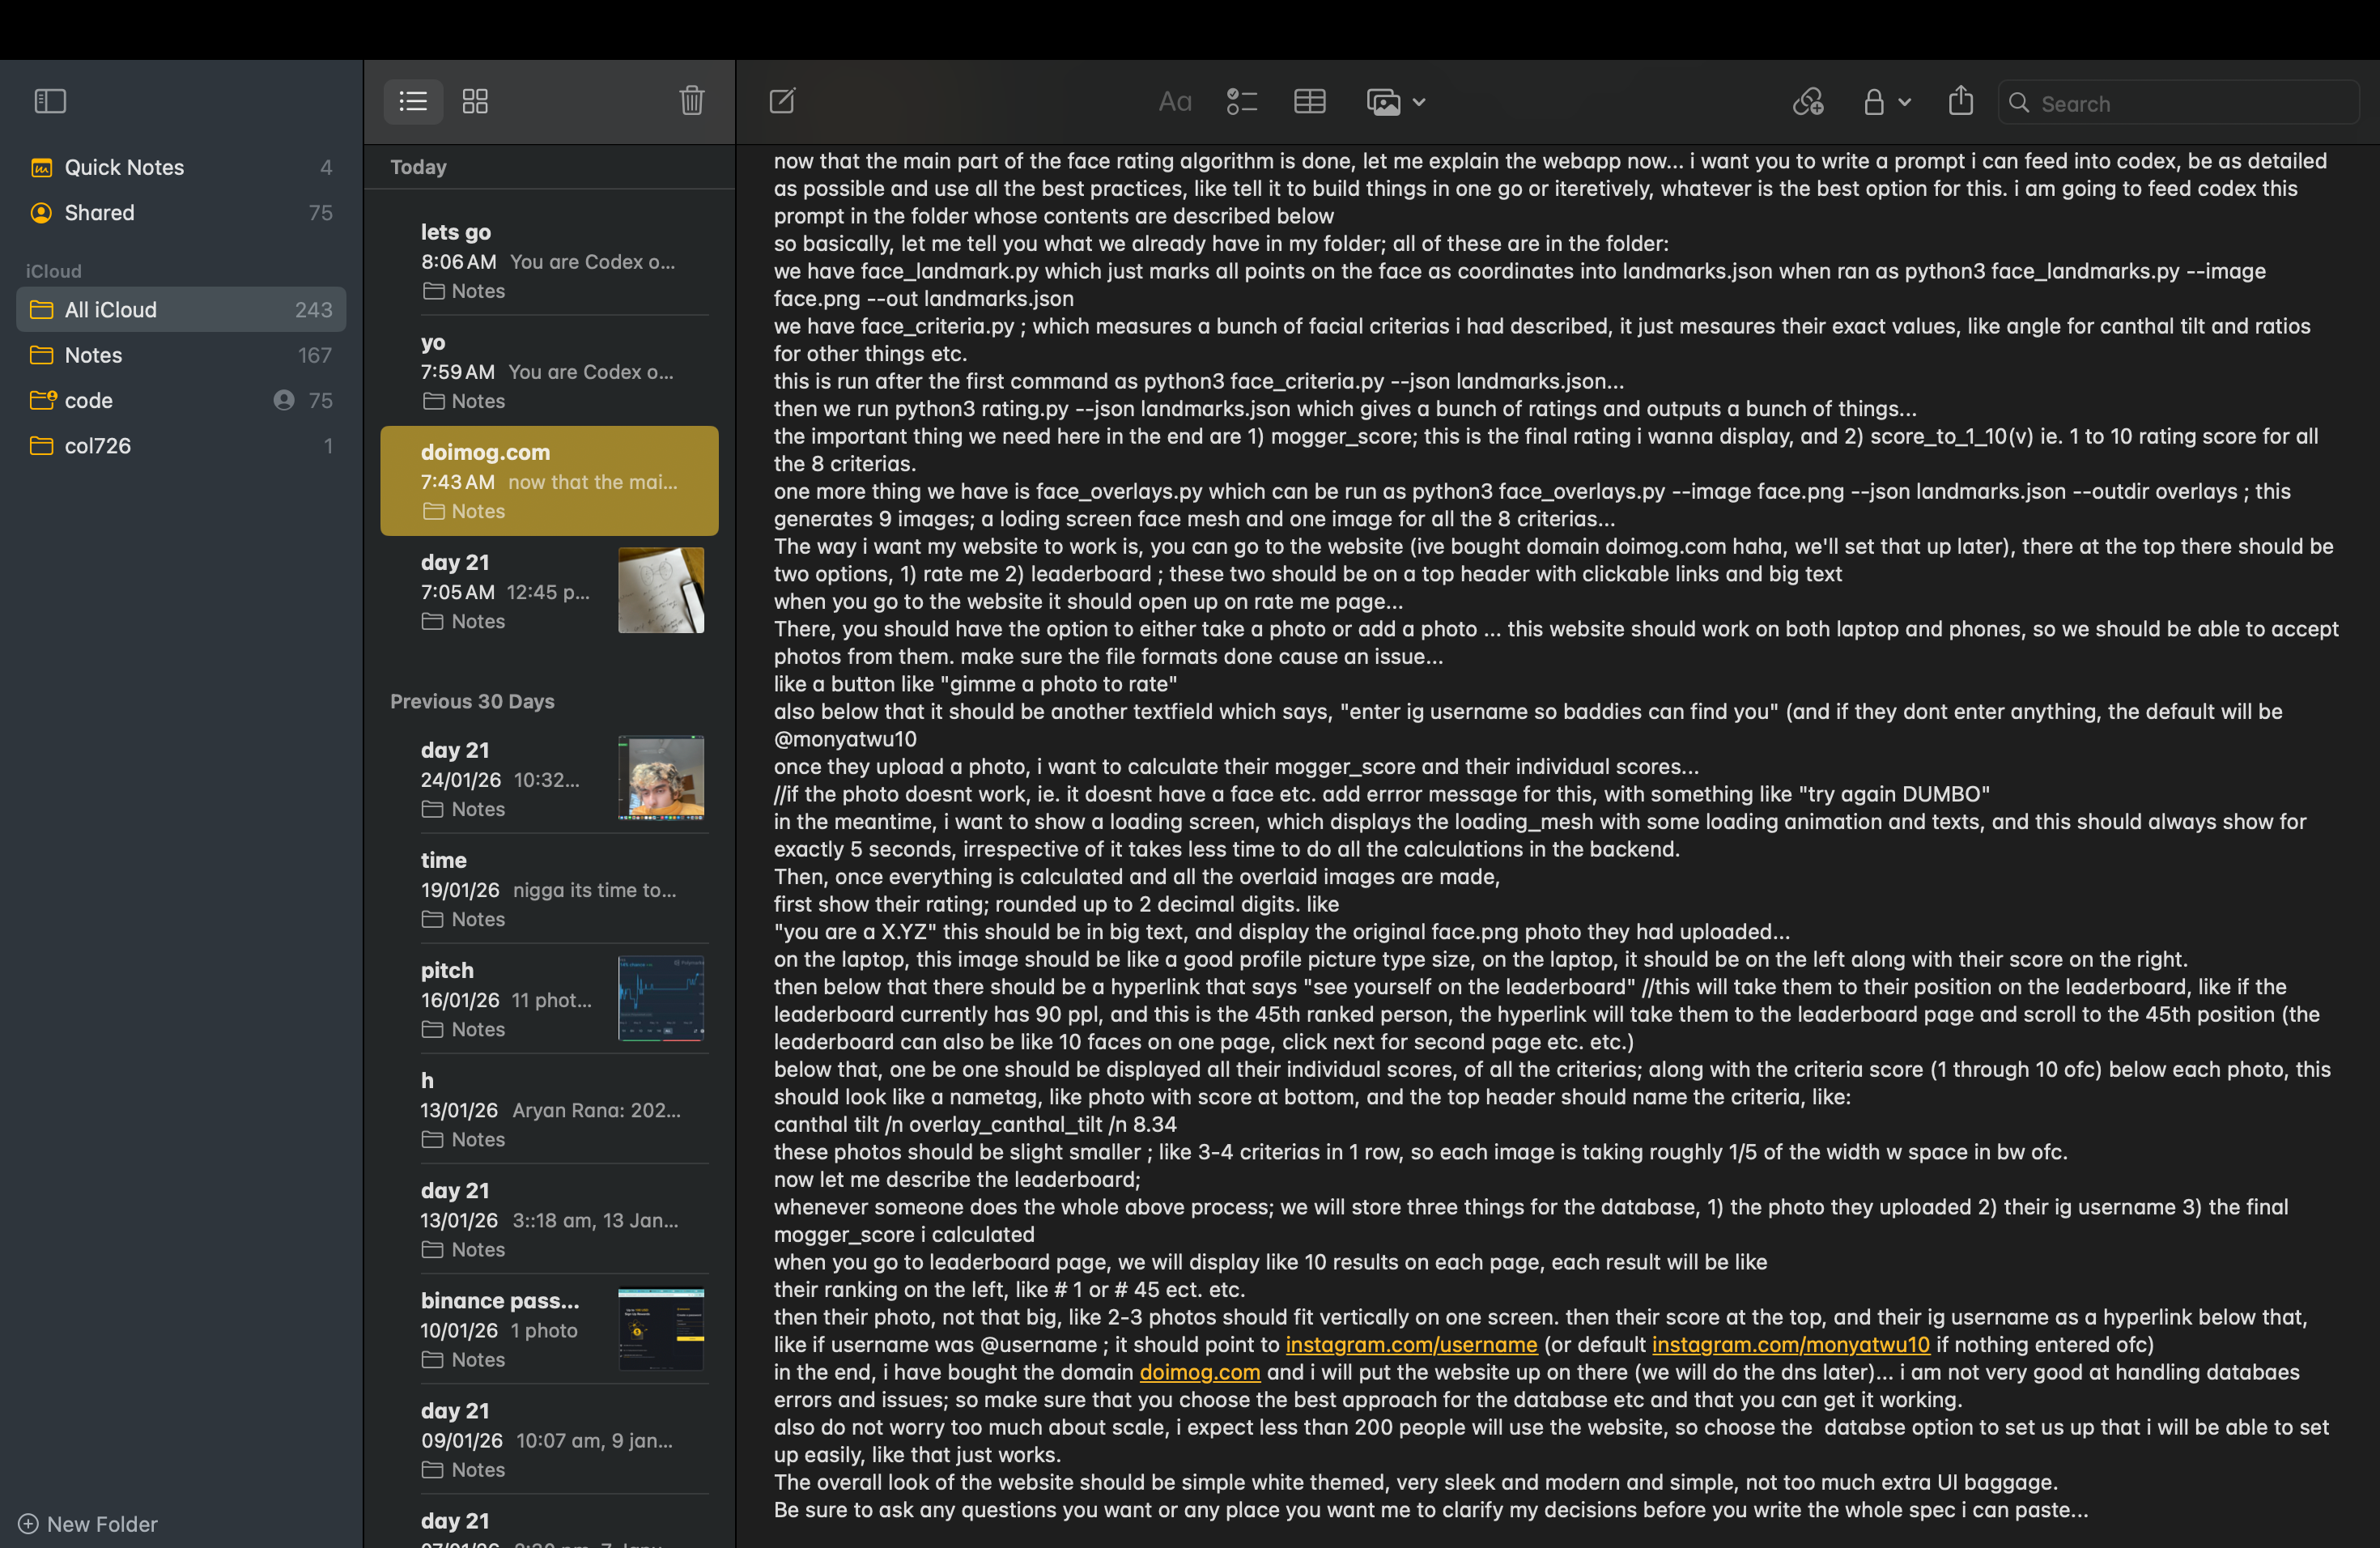Viewport: 2380px width, 1548px height.
Task: Delete note using trash icon
Action: point(691,101)
